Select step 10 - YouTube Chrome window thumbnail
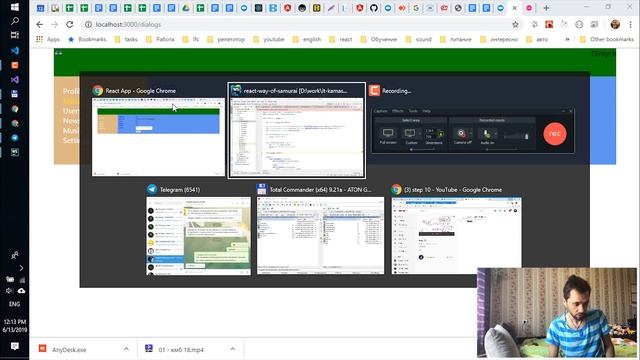640x360 pixels. click(x=456, y=230)
